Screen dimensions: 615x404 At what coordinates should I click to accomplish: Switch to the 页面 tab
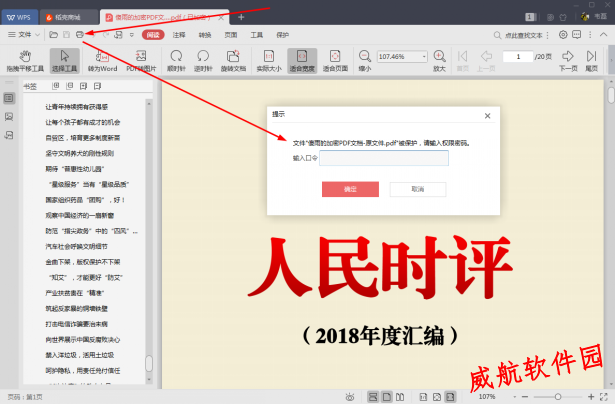(x=231, y=35)
